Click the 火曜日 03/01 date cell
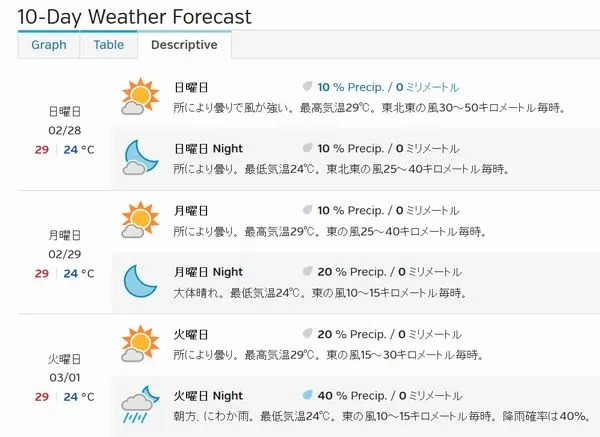Image resolution: width=600 pixels, height=437 pixels. coord(65,378)
